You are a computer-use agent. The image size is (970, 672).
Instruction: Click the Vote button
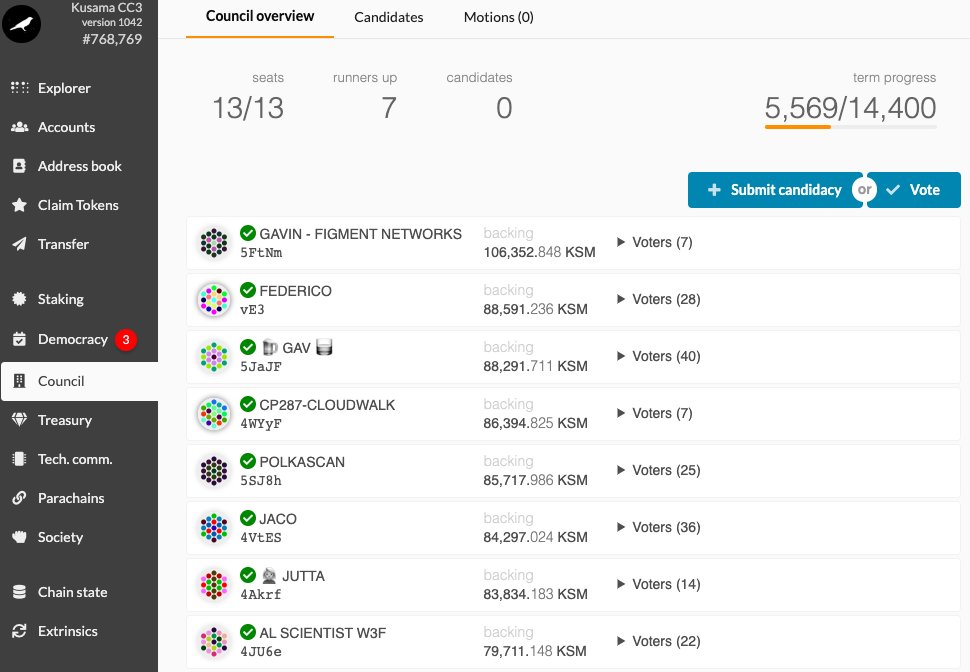coord(914,190)
